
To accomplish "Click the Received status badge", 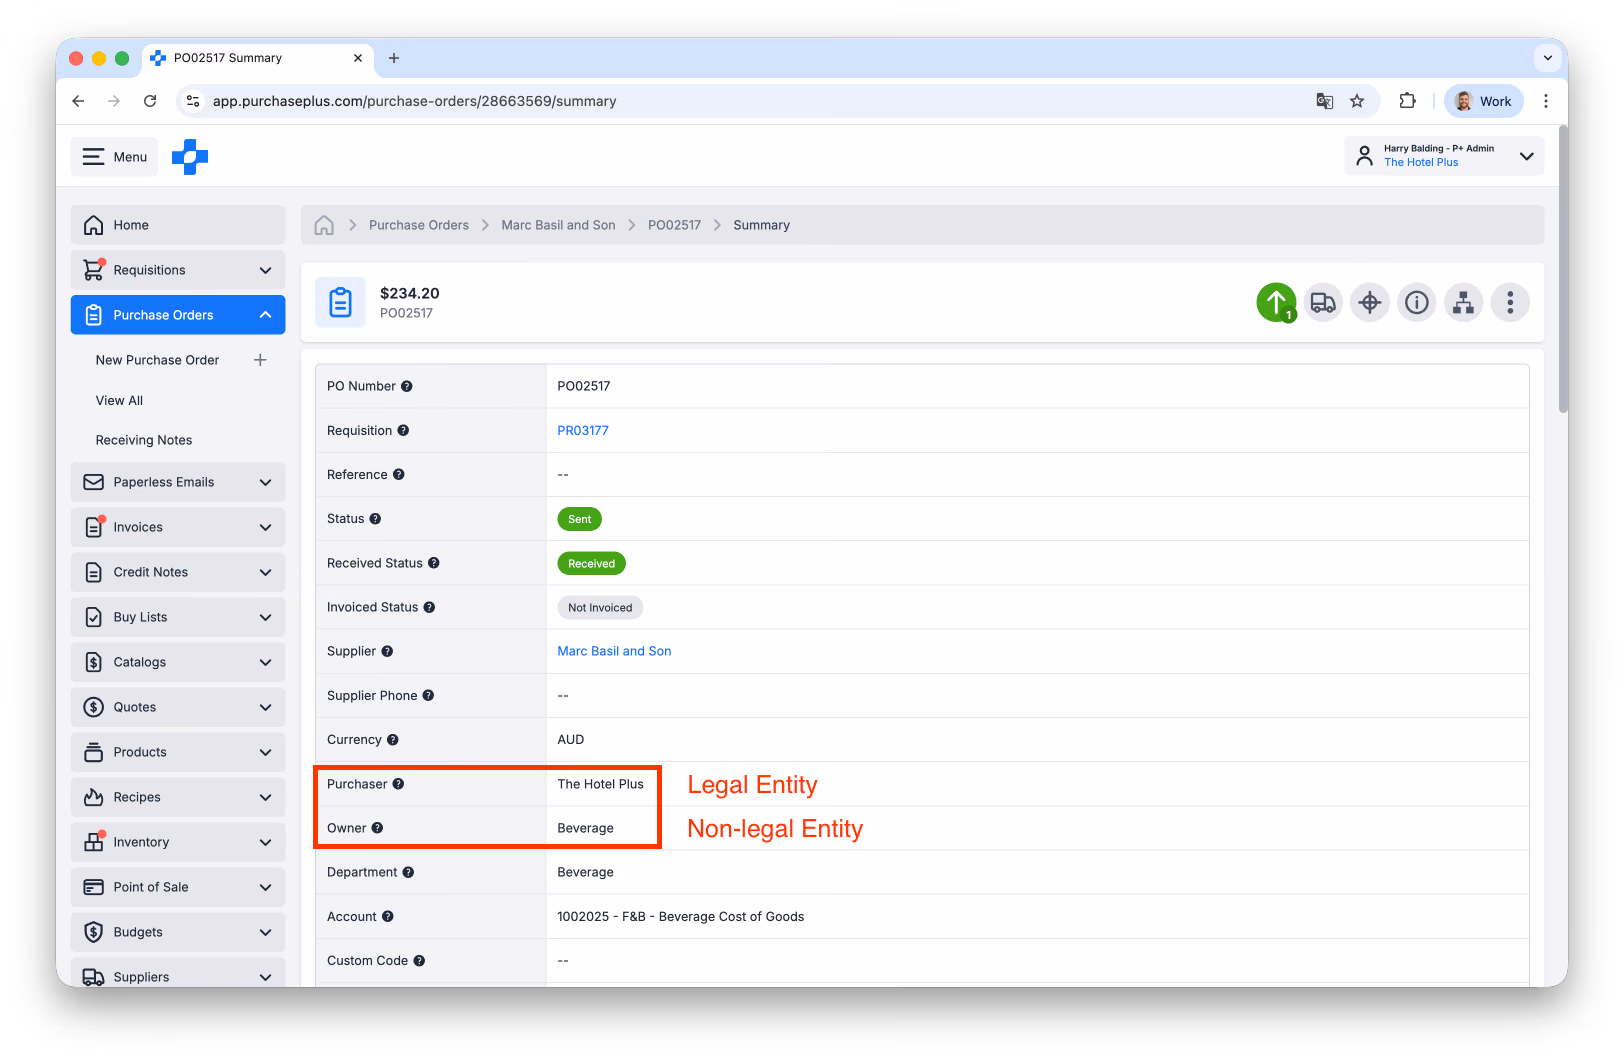I will (591, 563).
